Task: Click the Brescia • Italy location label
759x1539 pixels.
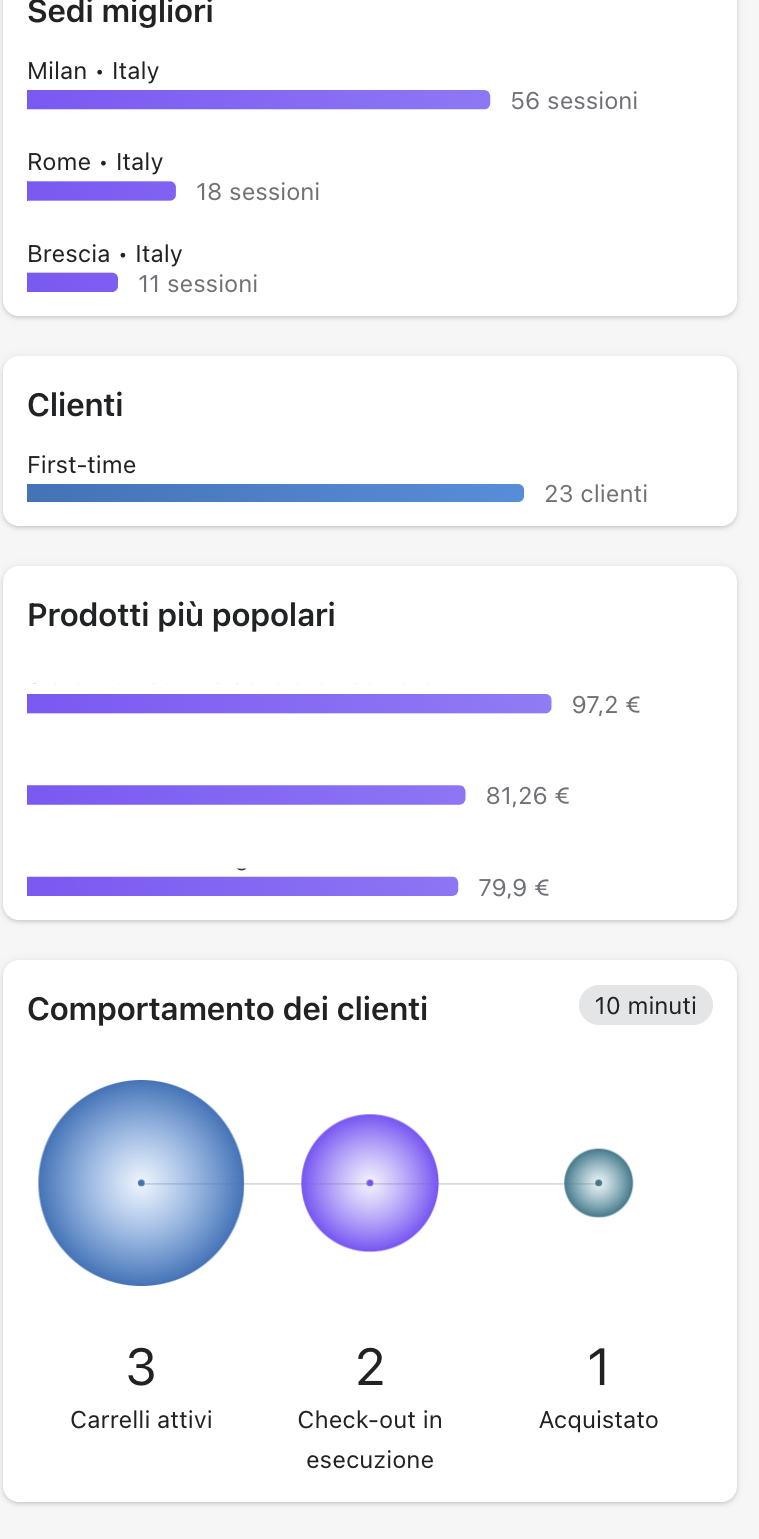Action: point(105,254)
